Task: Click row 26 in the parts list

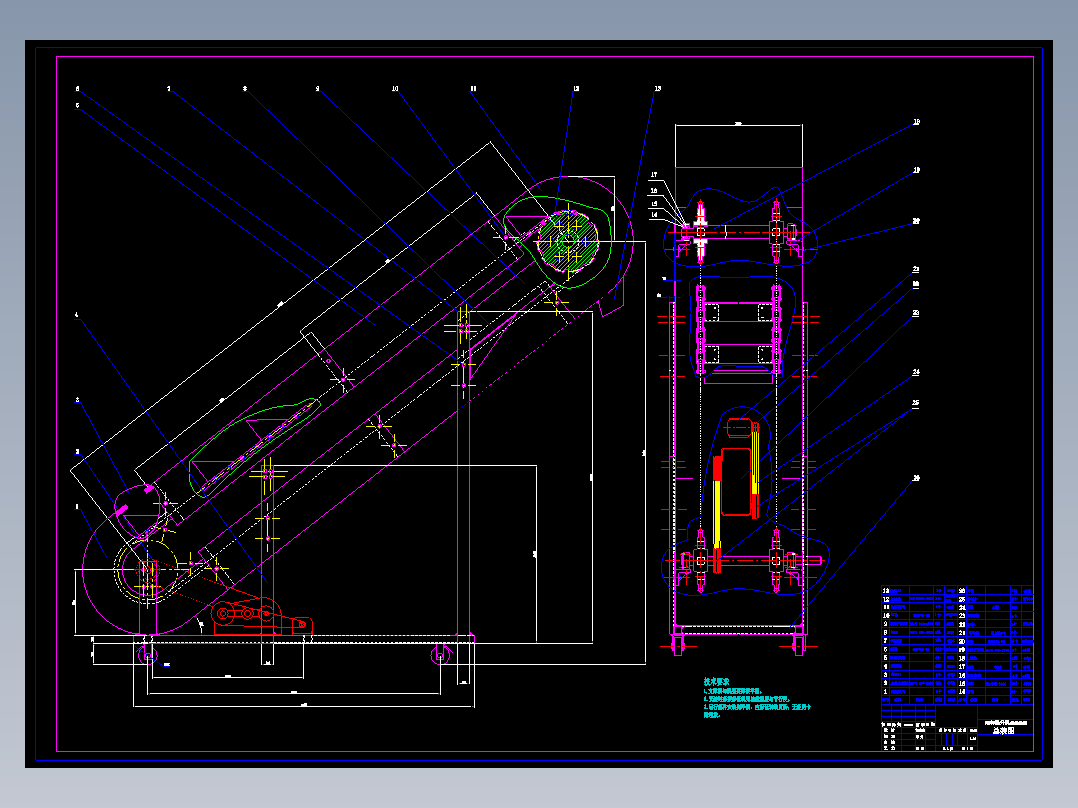Action: [996, 591]
